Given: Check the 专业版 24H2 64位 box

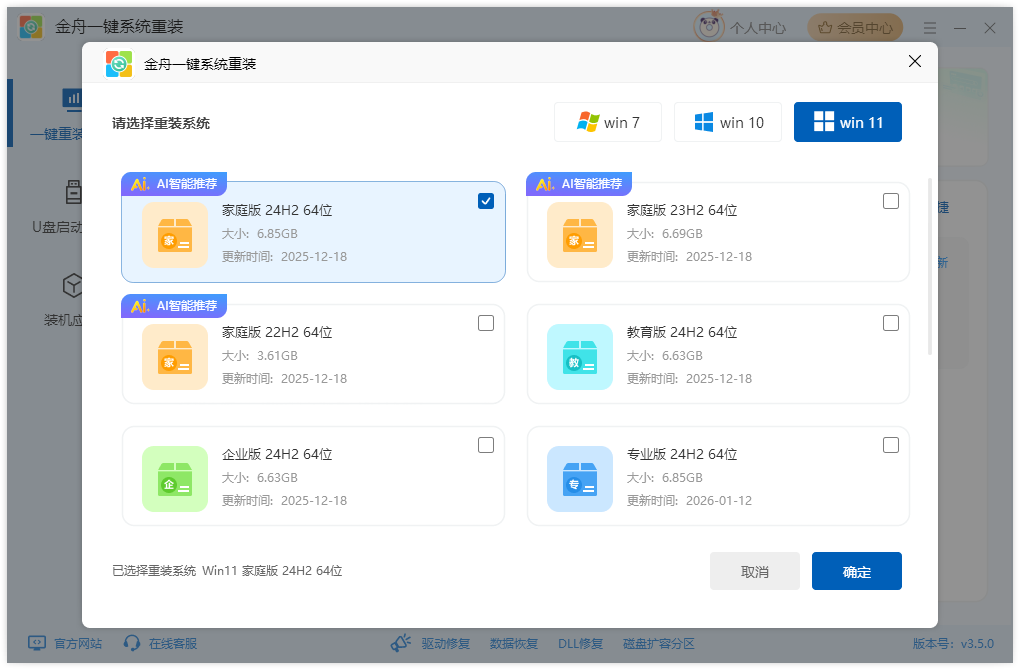Looking at the screenshot, I should [x=891, y=444].
